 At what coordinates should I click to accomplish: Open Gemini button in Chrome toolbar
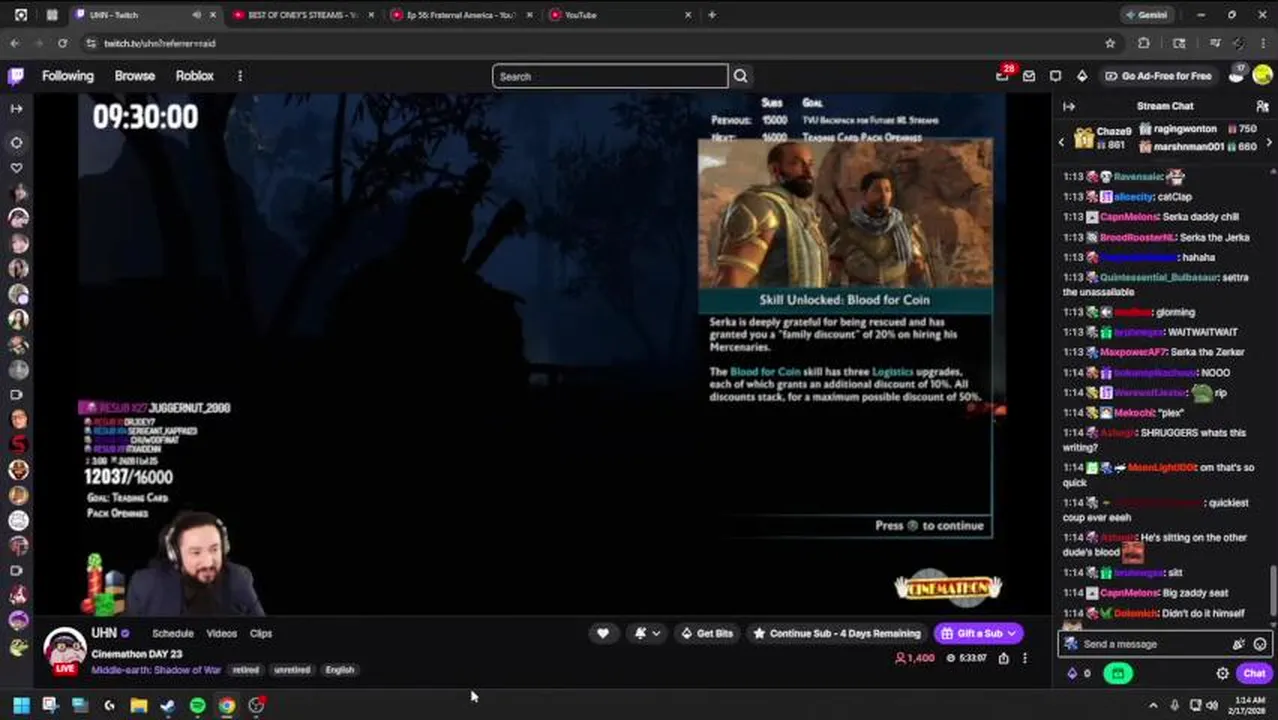[1145, 15]
